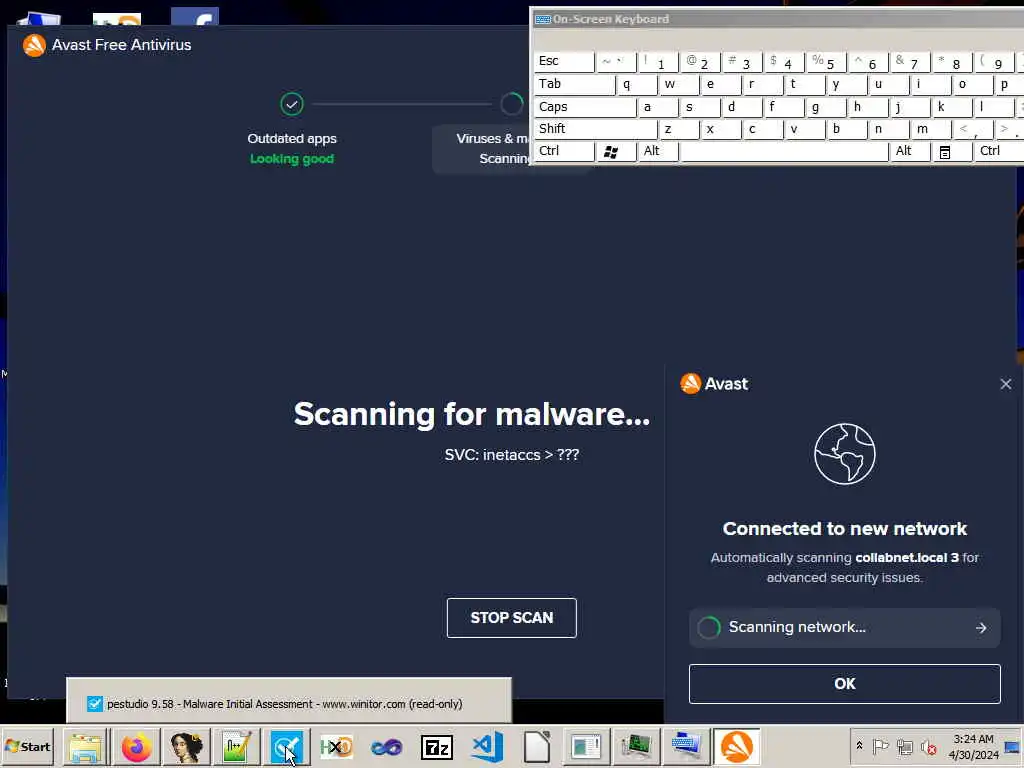
Task: Confirm the network popup with OK
Action: [x=844, y=684]
